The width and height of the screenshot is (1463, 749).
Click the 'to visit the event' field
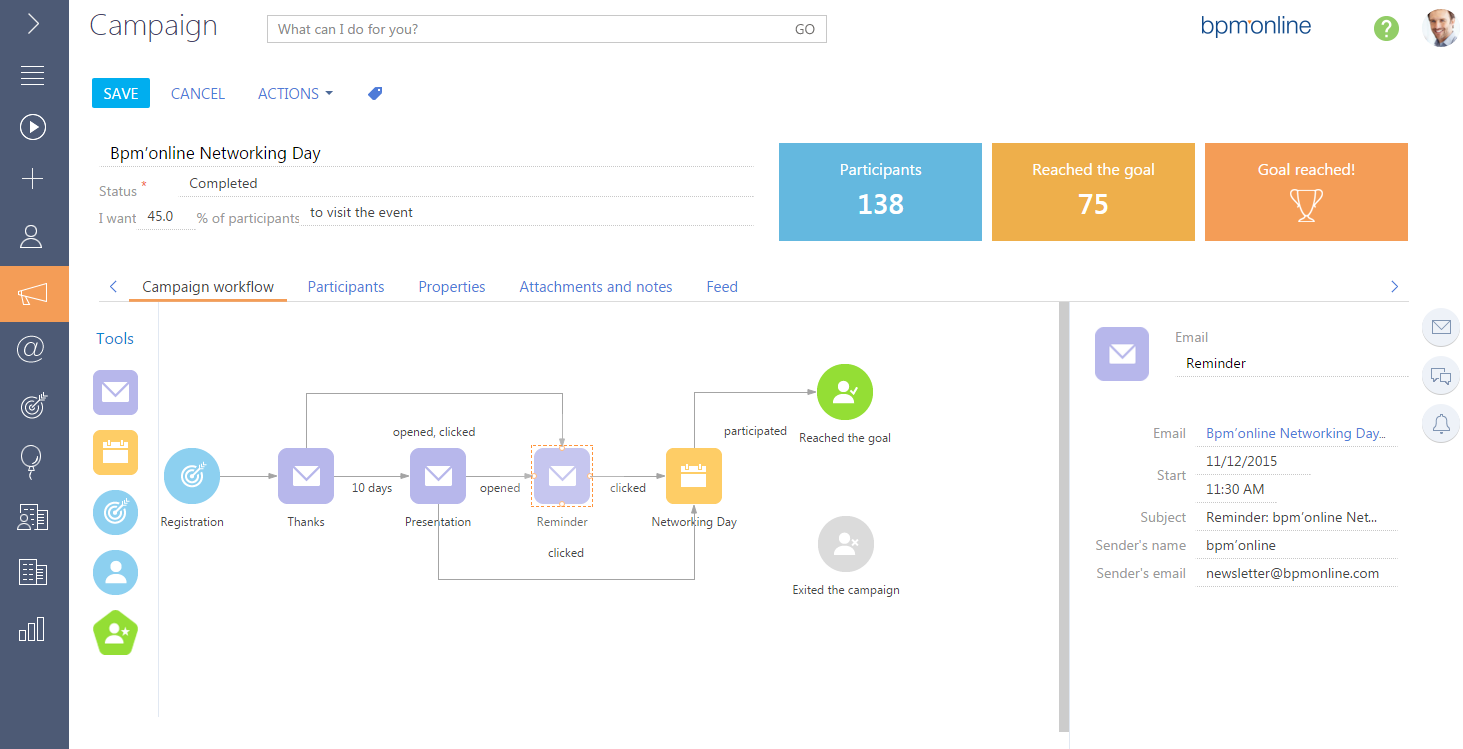click(526, 213)
